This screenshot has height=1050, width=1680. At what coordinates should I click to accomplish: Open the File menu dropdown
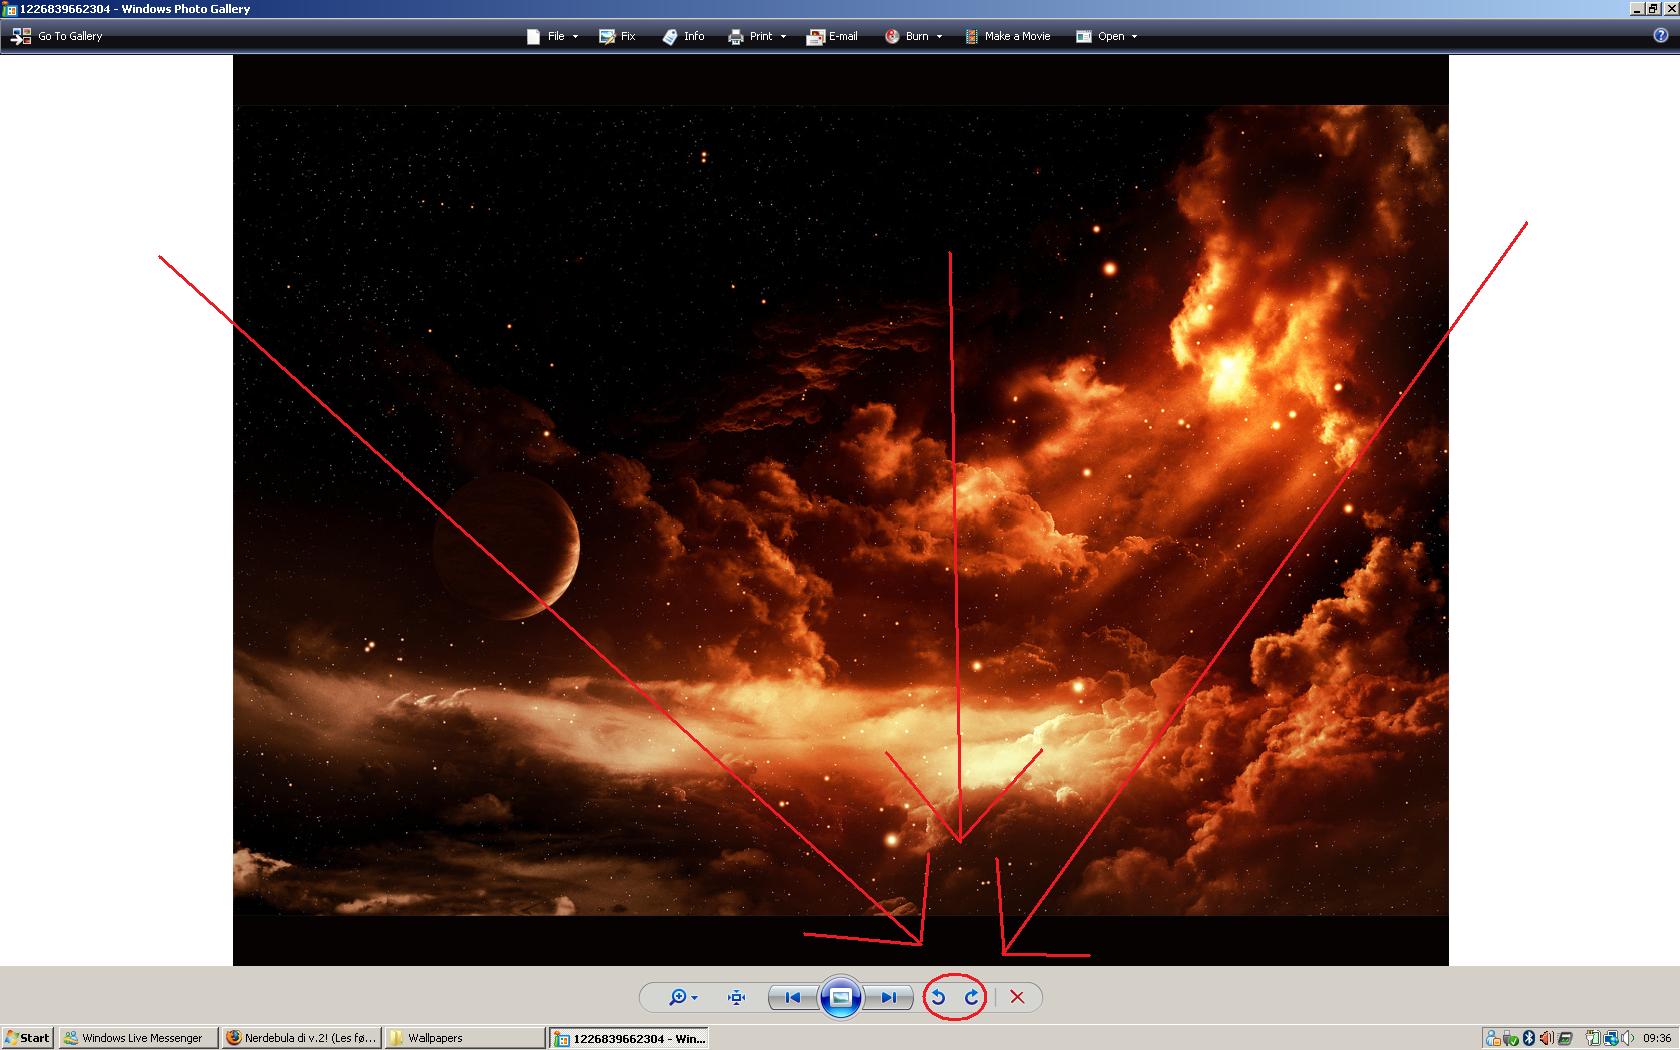tap(553, 36)
